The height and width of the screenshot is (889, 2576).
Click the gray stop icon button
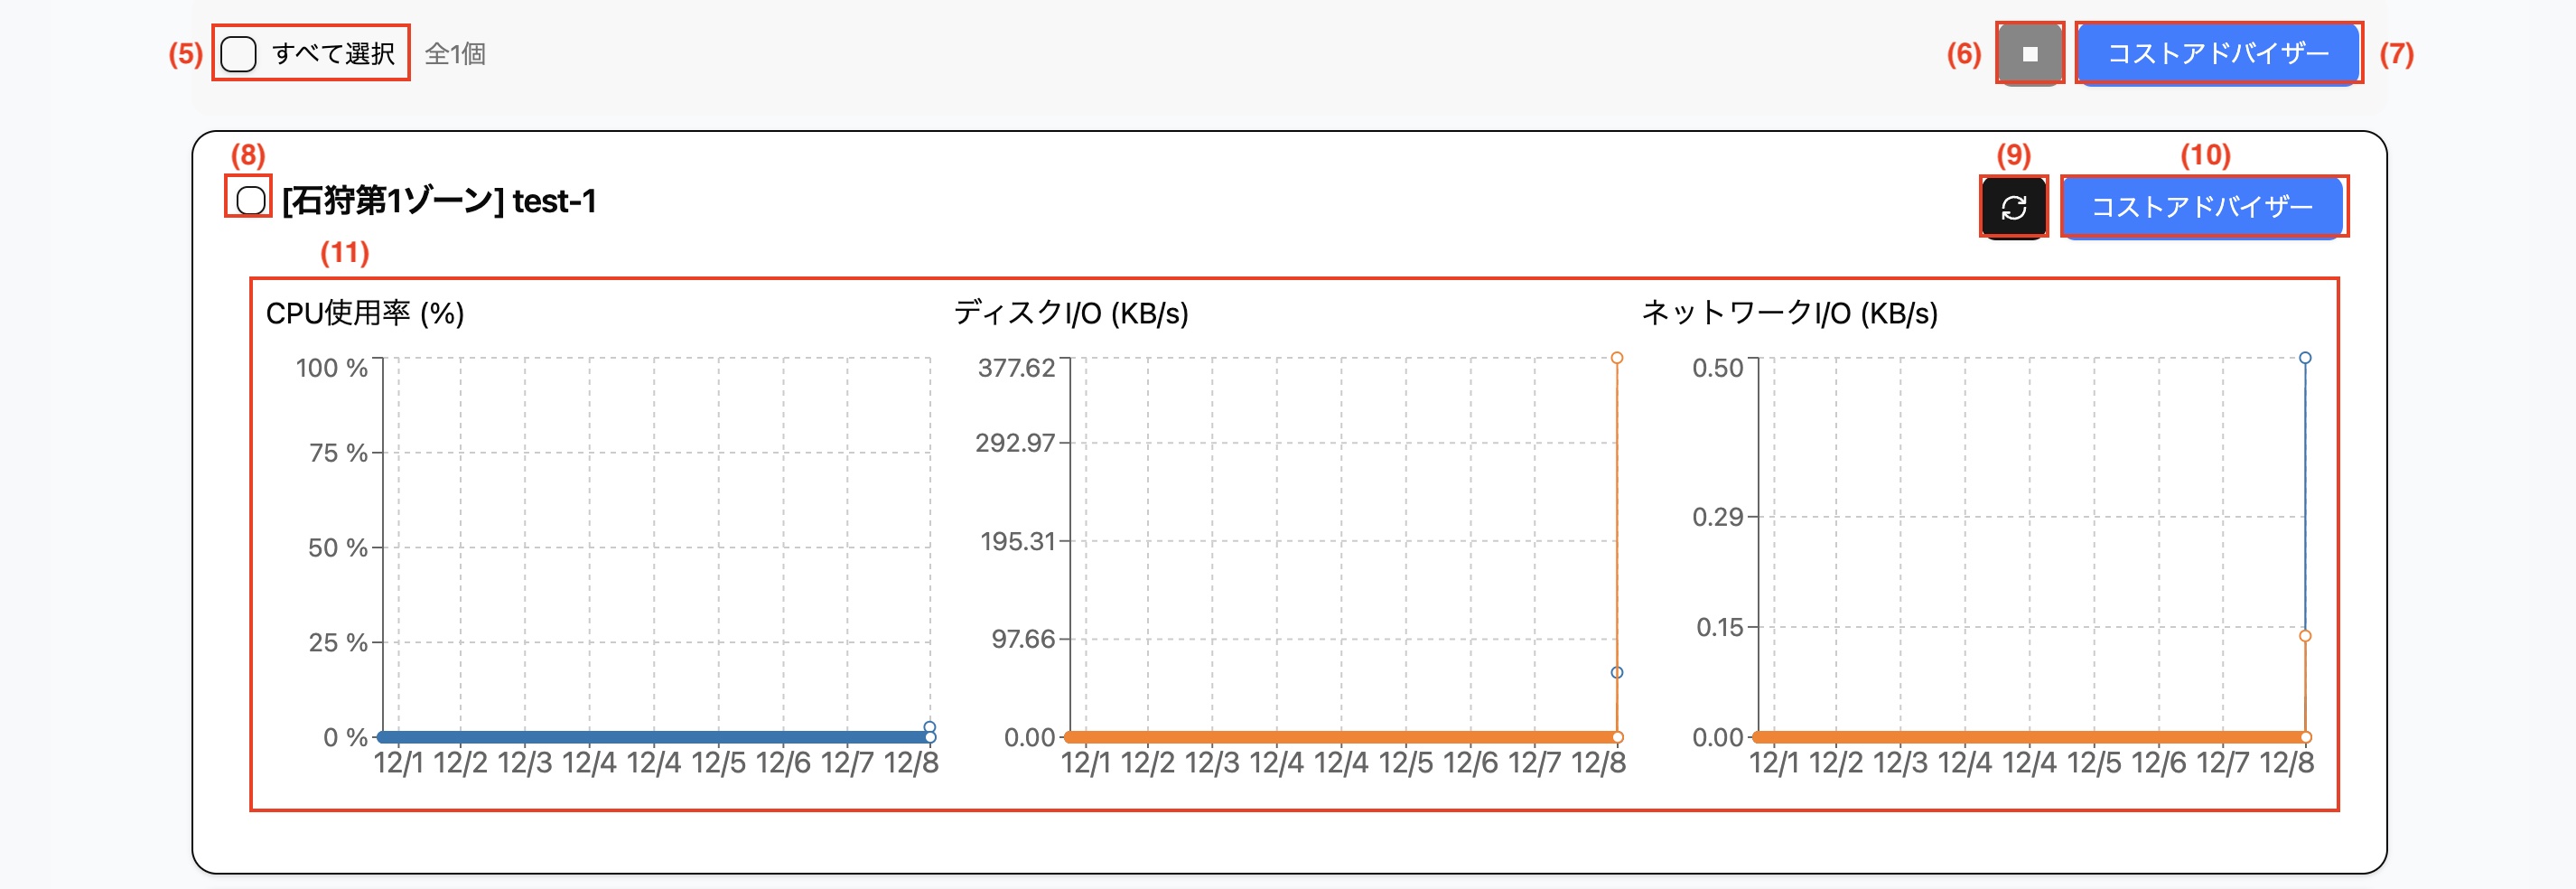(2030, 54)
